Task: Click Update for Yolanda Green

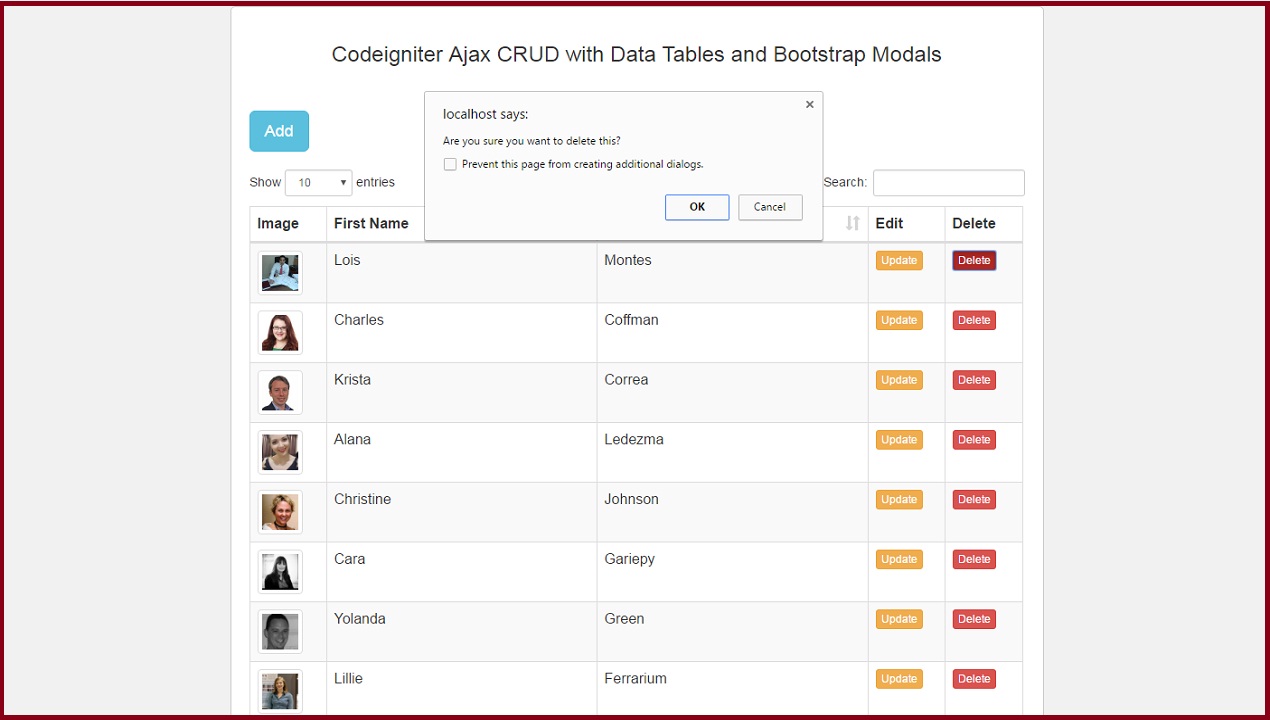Action: pyautogui.click(x=899, y=619)
